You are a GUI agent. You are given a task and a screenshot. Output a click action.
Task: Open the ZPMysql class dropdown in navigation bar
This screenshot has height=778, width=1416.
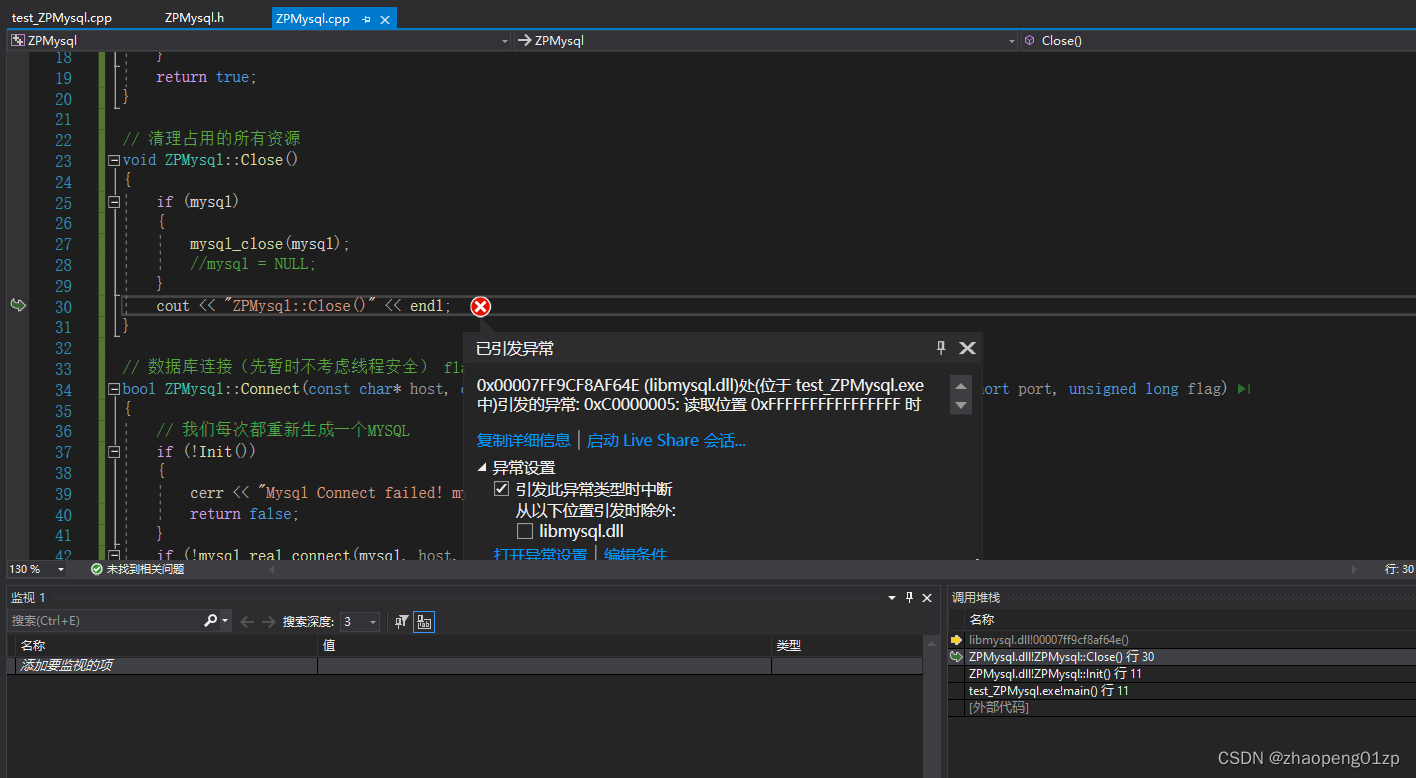coord(1012,41)
